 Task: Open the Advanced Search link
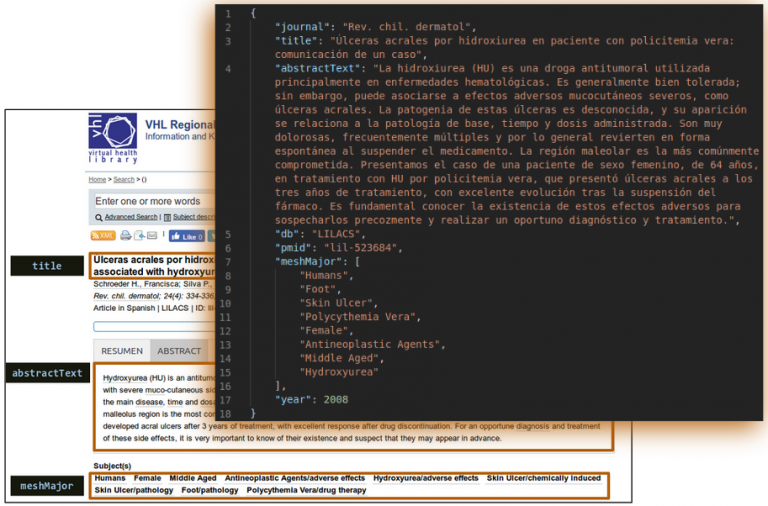tap(131, 217)
